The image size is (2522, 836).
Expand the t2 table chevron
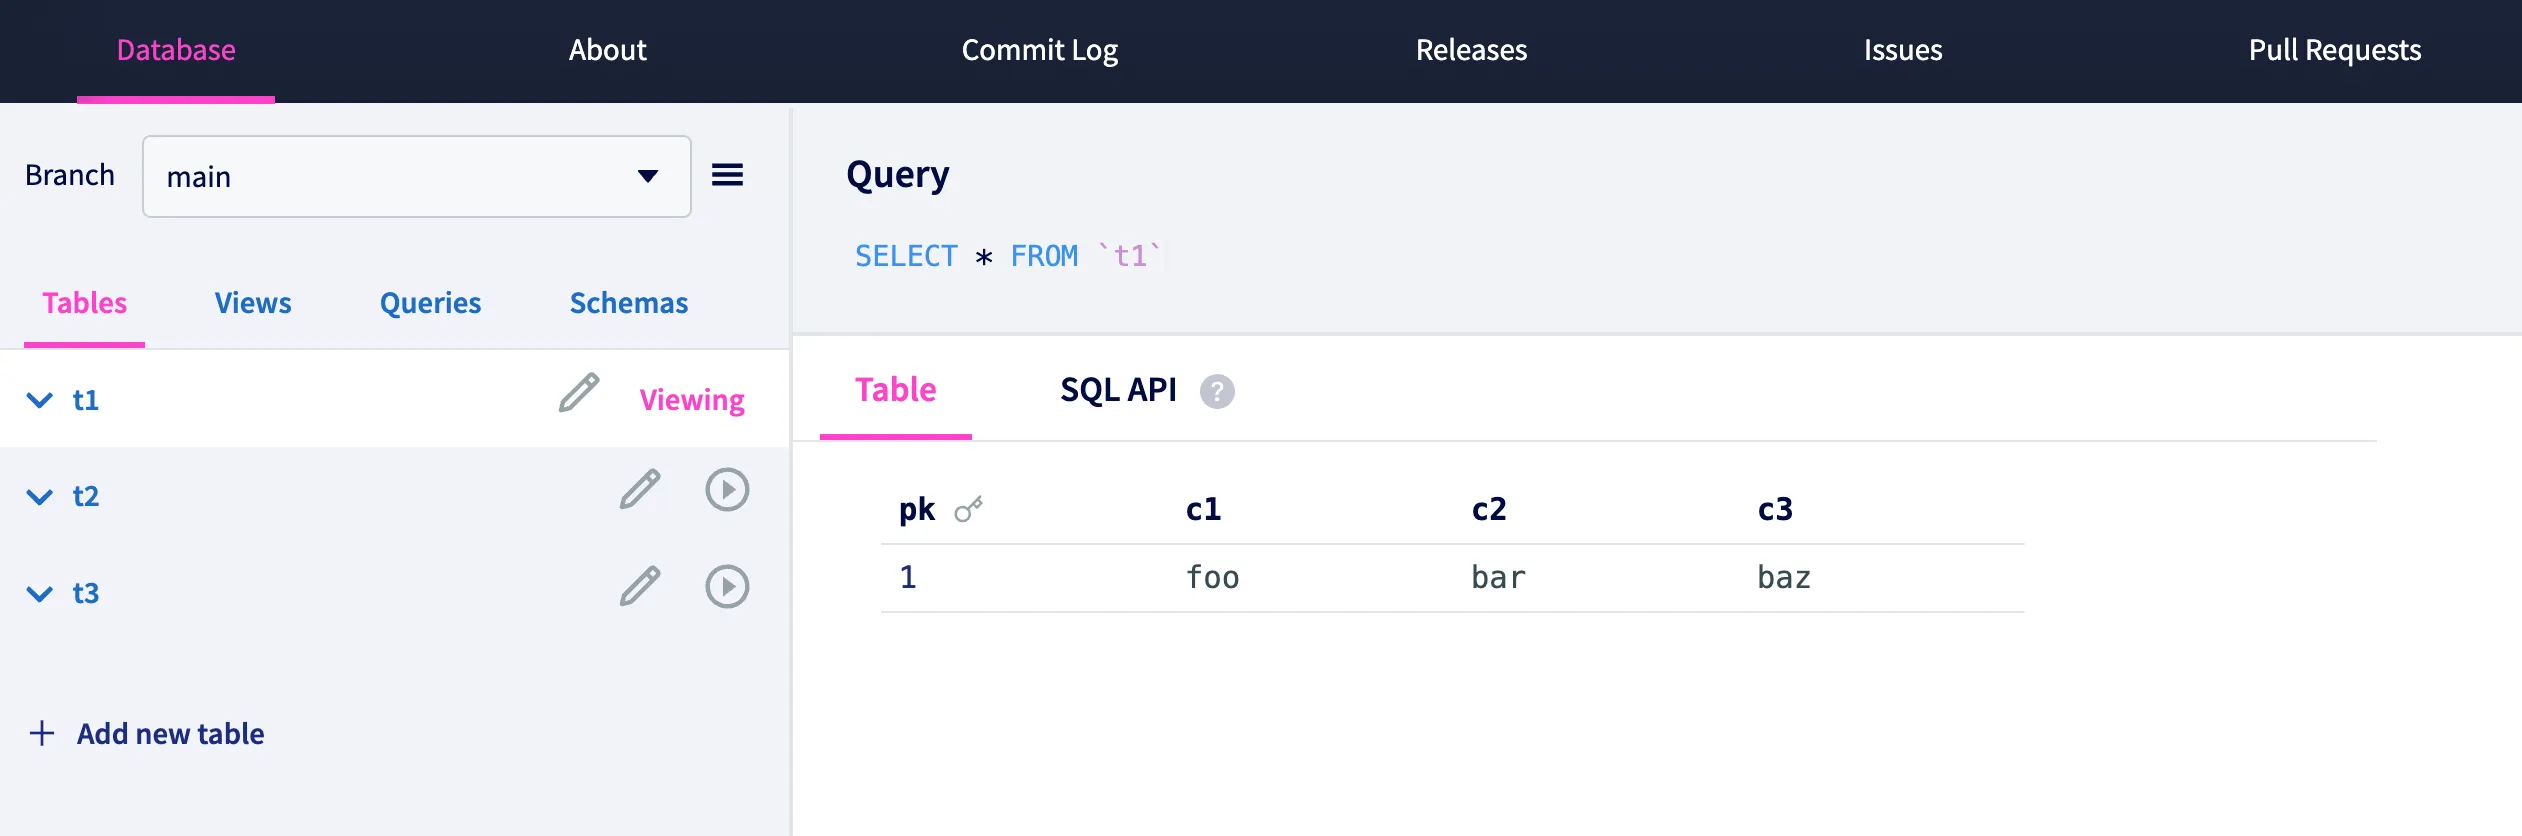click(39, 497)
